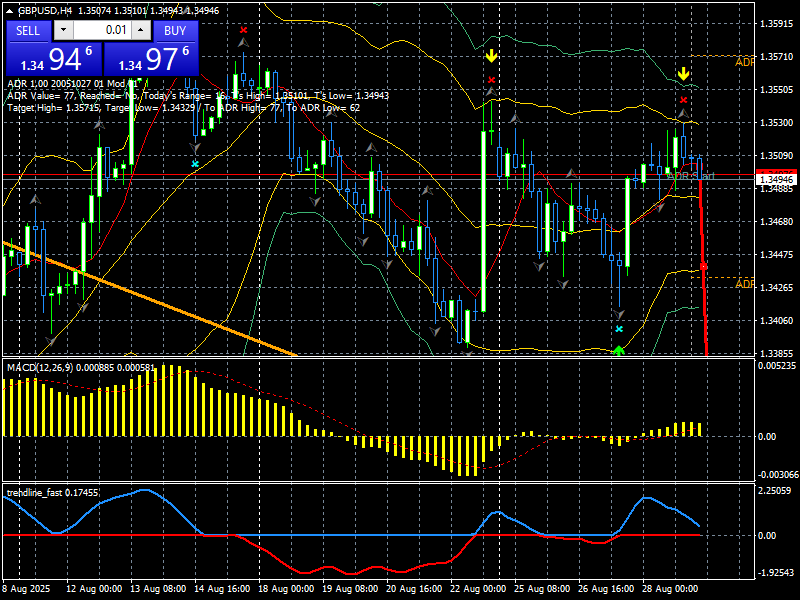Click the 28 Aug 00:00 time label
The height and width of the screenshot is (600, 800).
tap(670, 589)
